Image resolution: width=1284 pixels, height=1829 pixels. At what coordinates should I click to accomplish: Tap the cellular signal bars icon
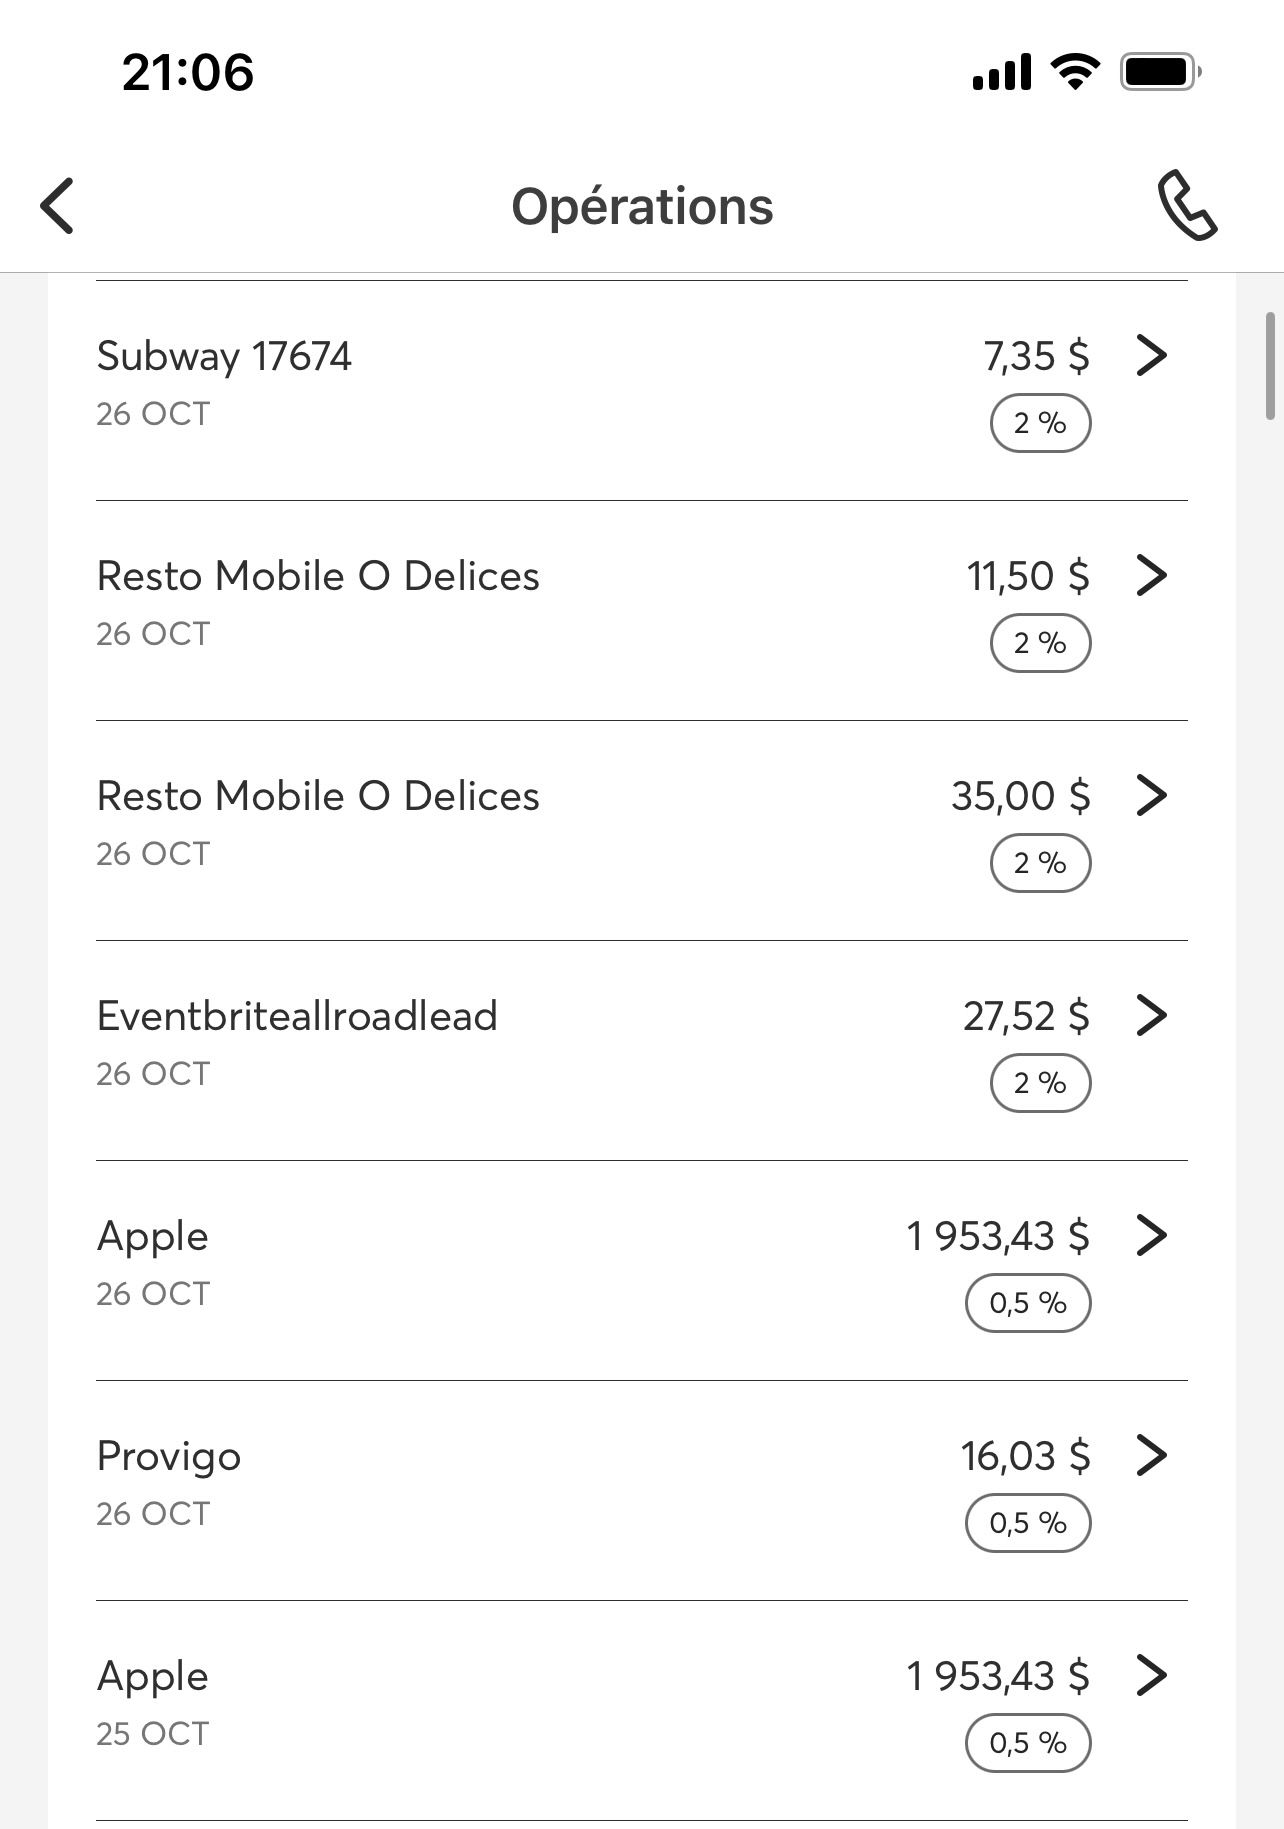click(1002, 73)
